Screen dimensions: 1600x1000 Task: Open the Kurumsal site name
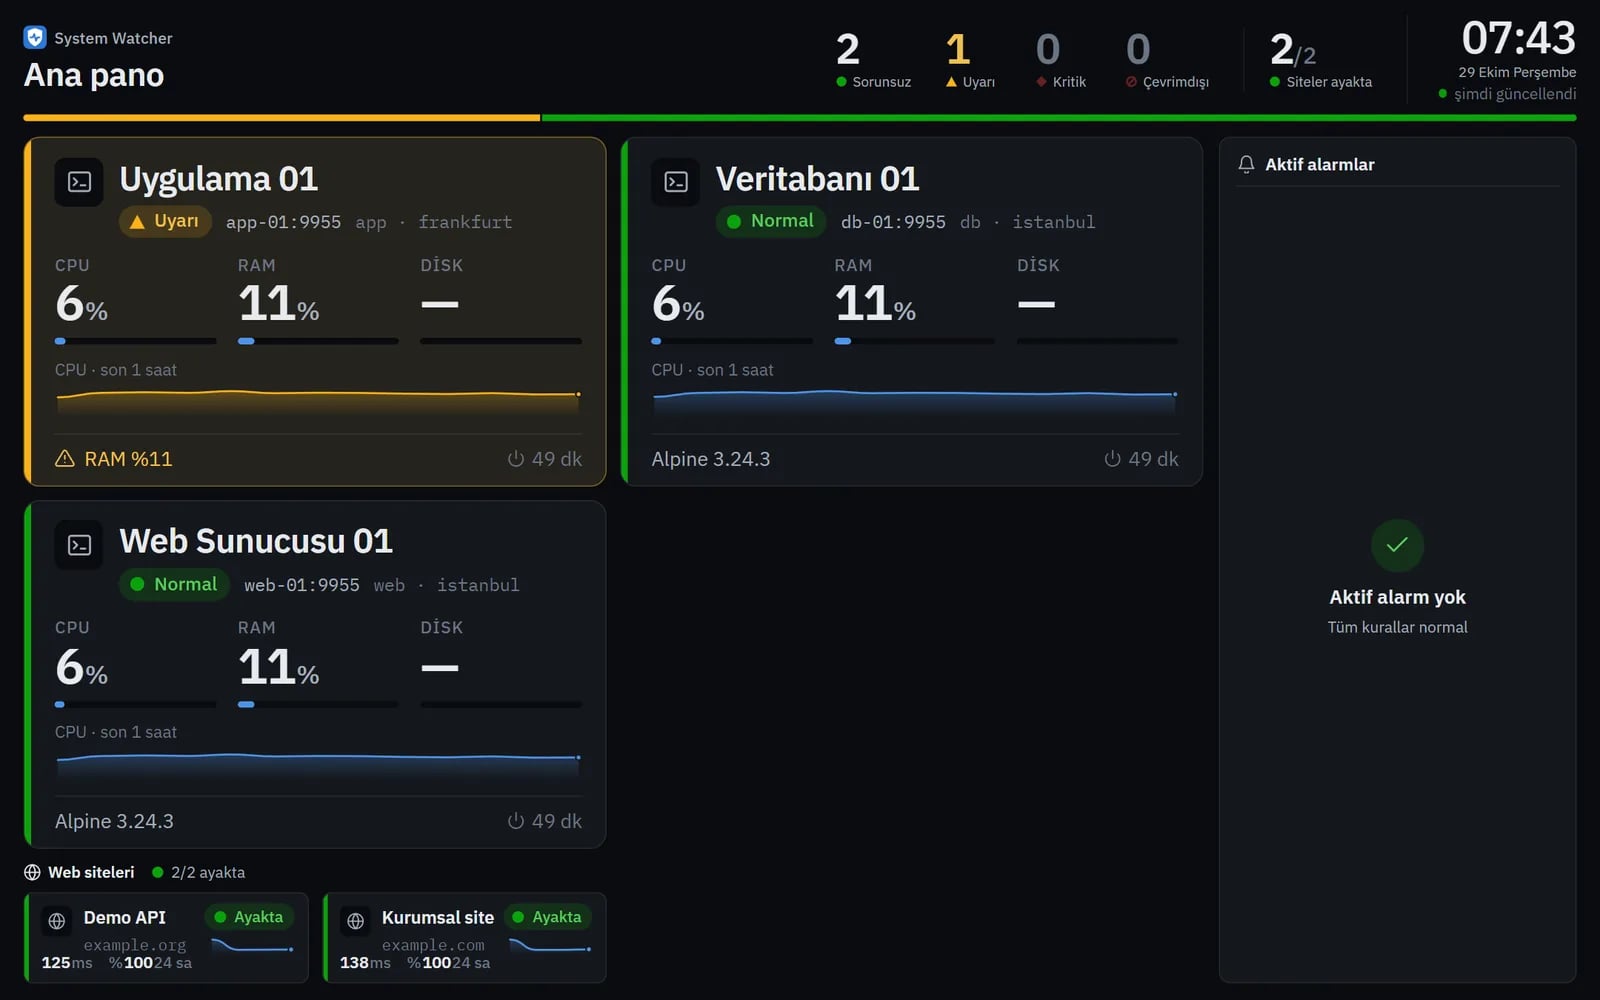click(x=438, y=917)
